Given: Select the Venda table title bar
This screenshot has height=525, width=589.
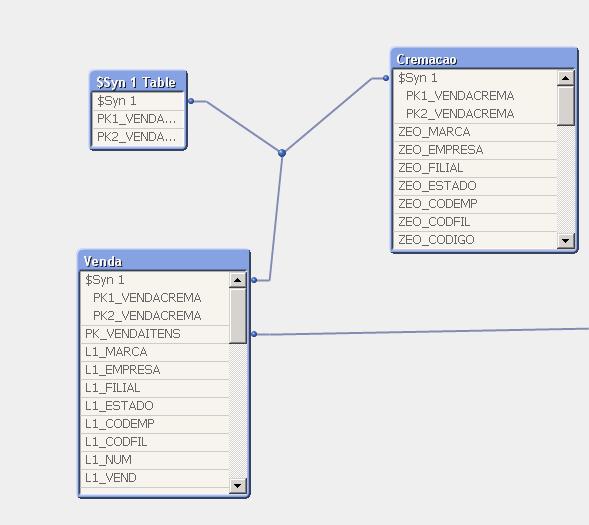Looking at the screenshot, I should click(x=164, y=261).
